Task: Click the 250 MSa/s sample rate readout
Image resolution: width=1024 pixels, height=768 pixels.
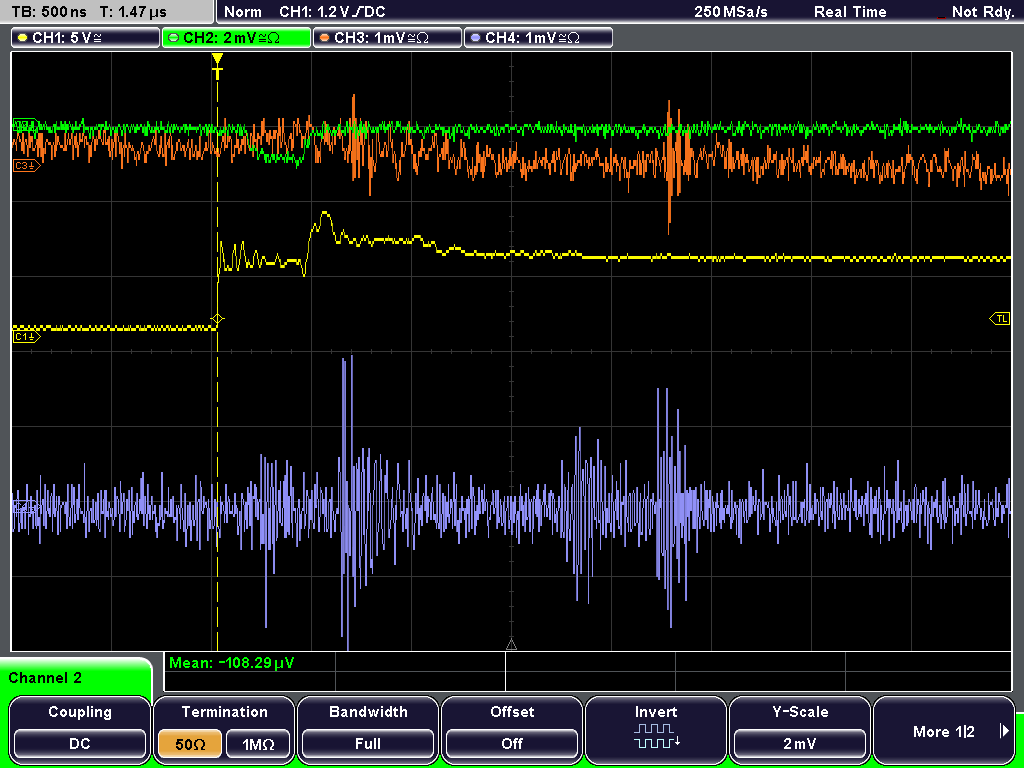Action: click(x=731, y=12)
